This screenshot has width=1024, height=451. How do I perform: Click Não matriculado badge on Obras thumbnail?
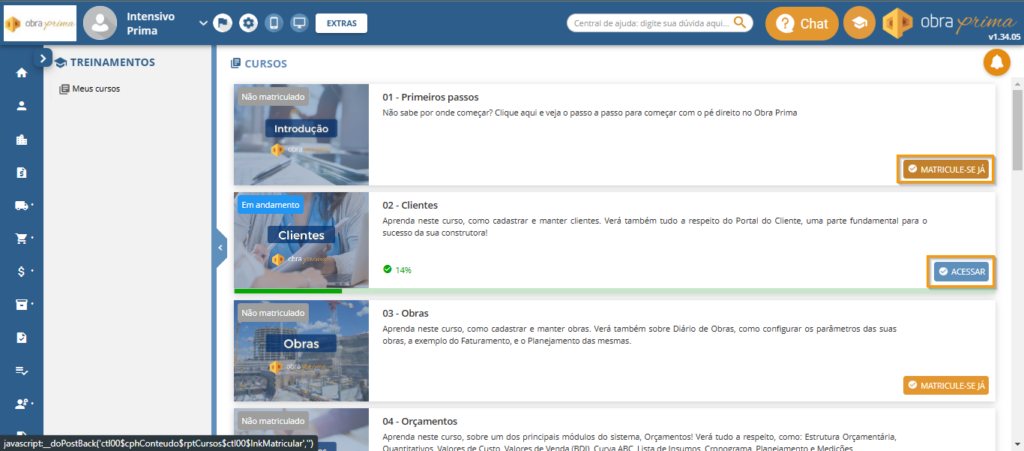tap(273, 313)
